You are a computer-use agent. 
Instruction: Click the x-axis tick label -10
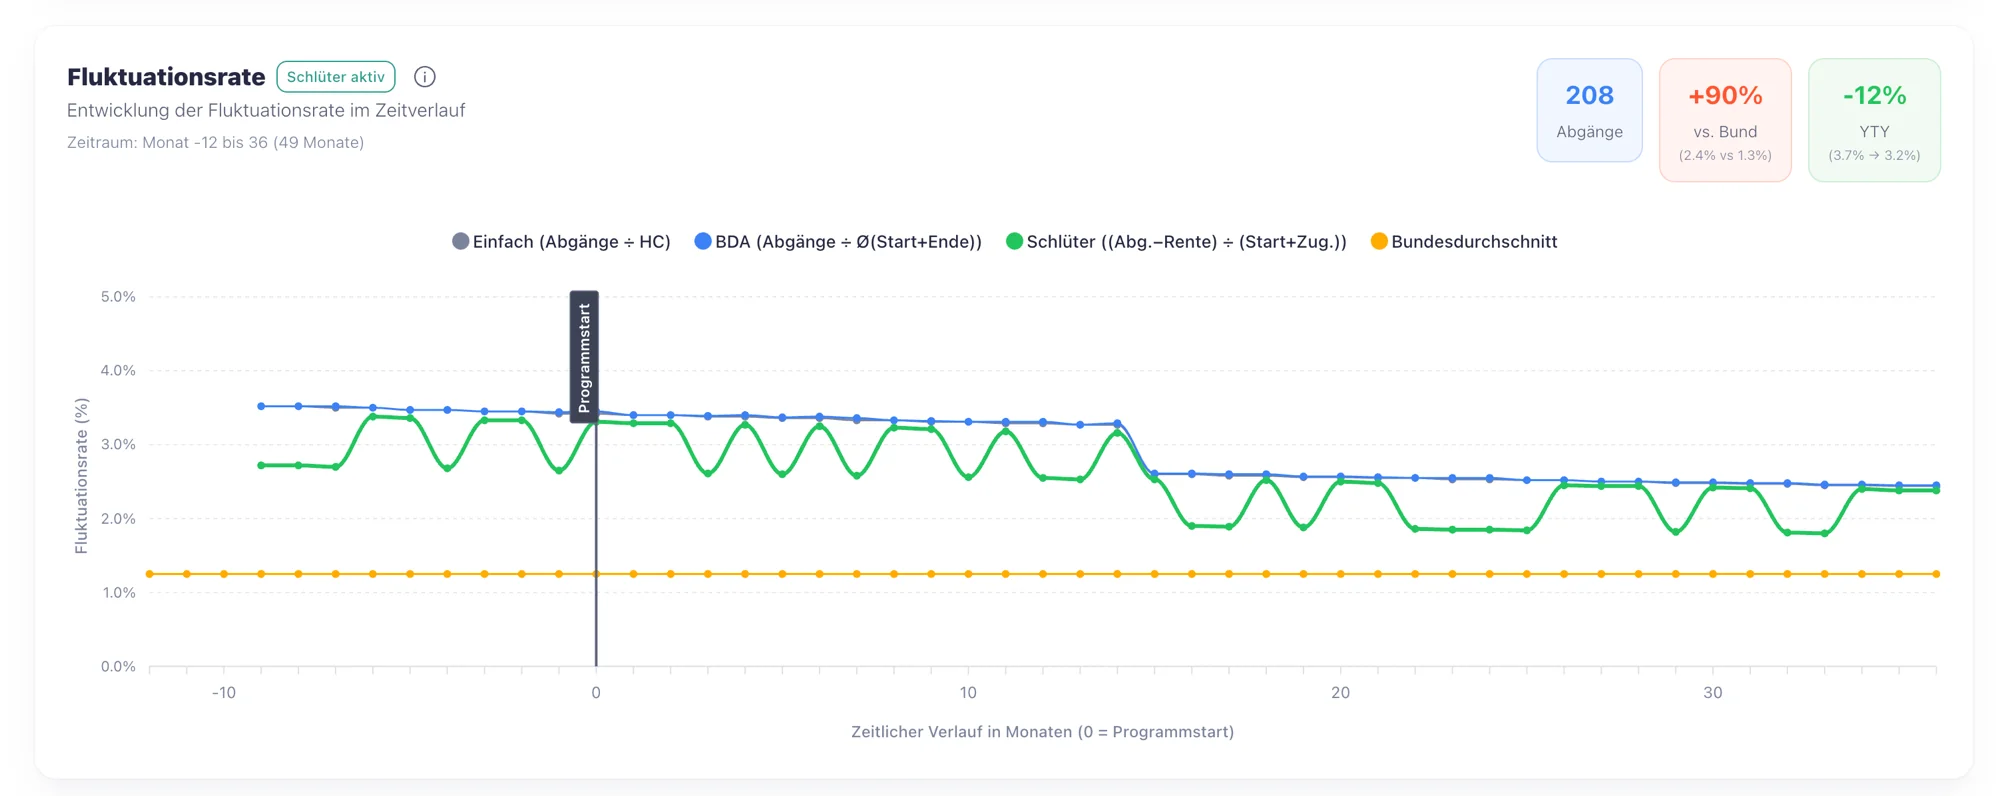[224, 692]
